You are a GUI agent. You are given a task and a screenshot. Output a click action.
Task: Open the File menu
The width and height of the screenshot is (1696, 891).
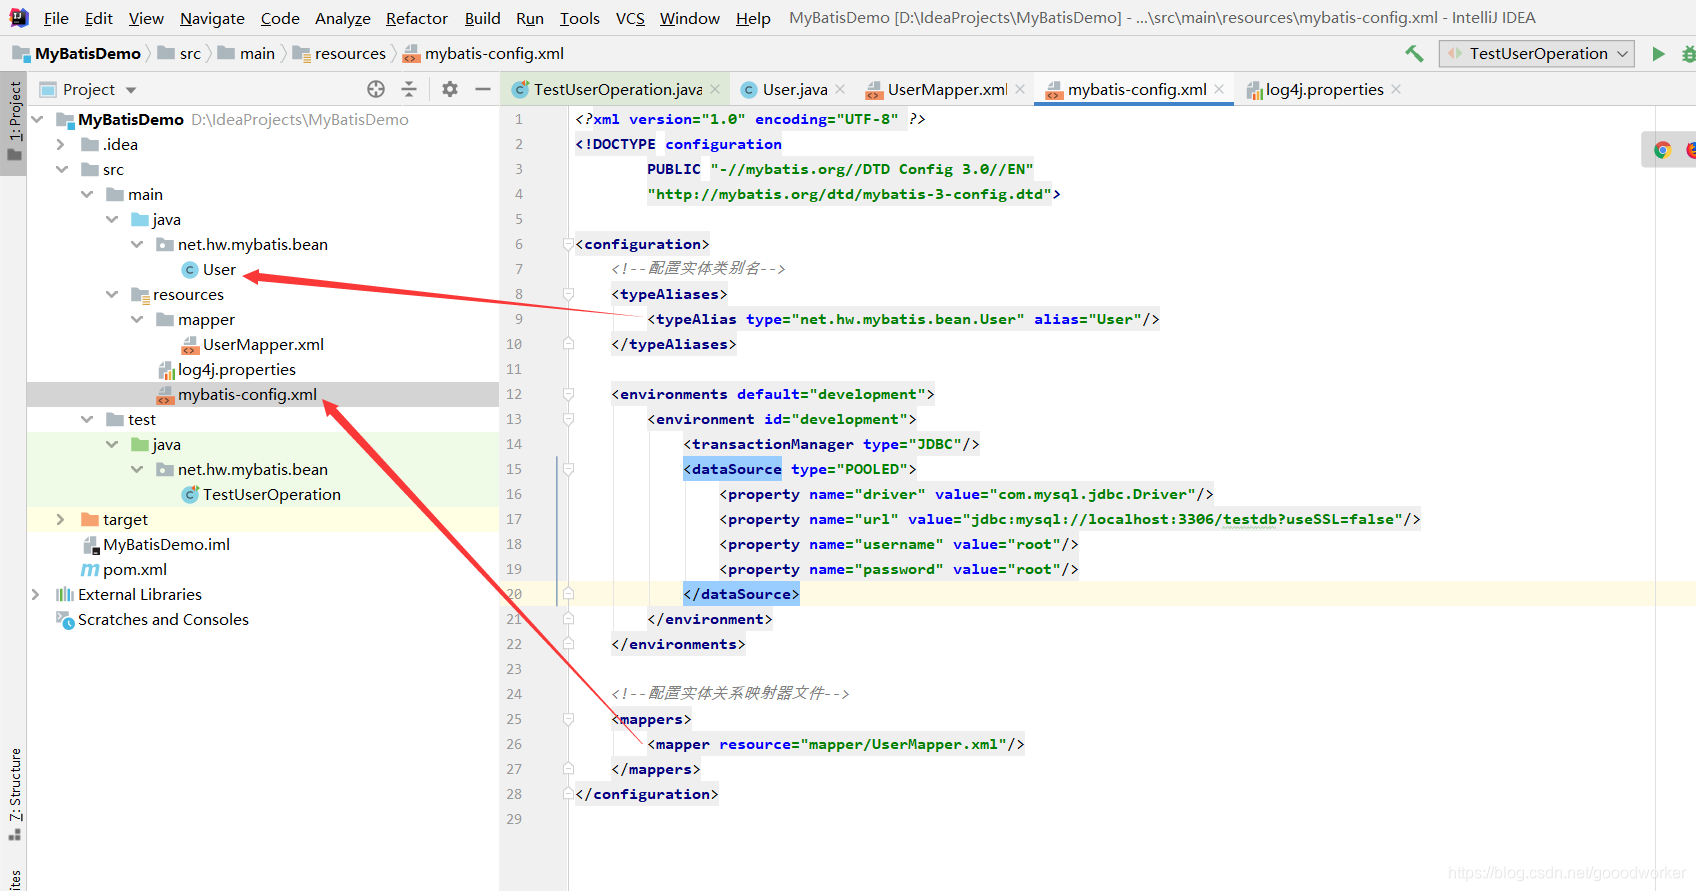pos(56,18)
